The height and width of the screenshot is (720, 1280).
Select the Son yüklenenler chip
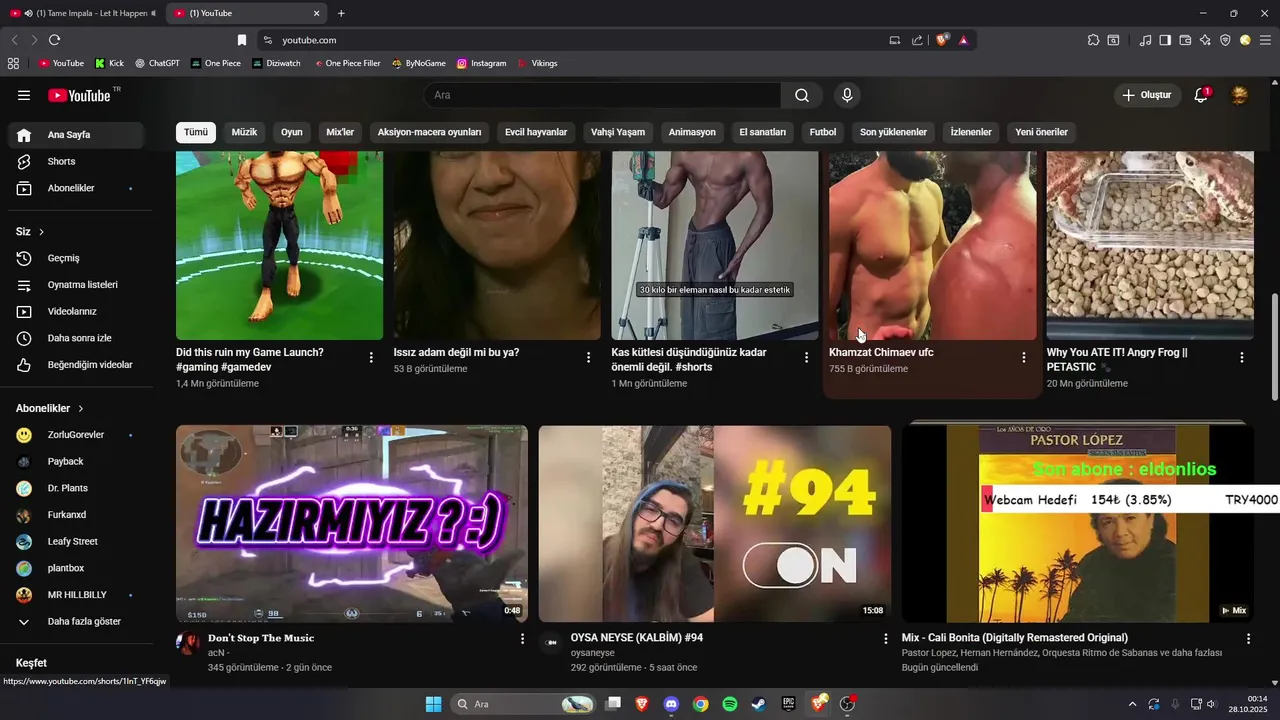(893, 132)
